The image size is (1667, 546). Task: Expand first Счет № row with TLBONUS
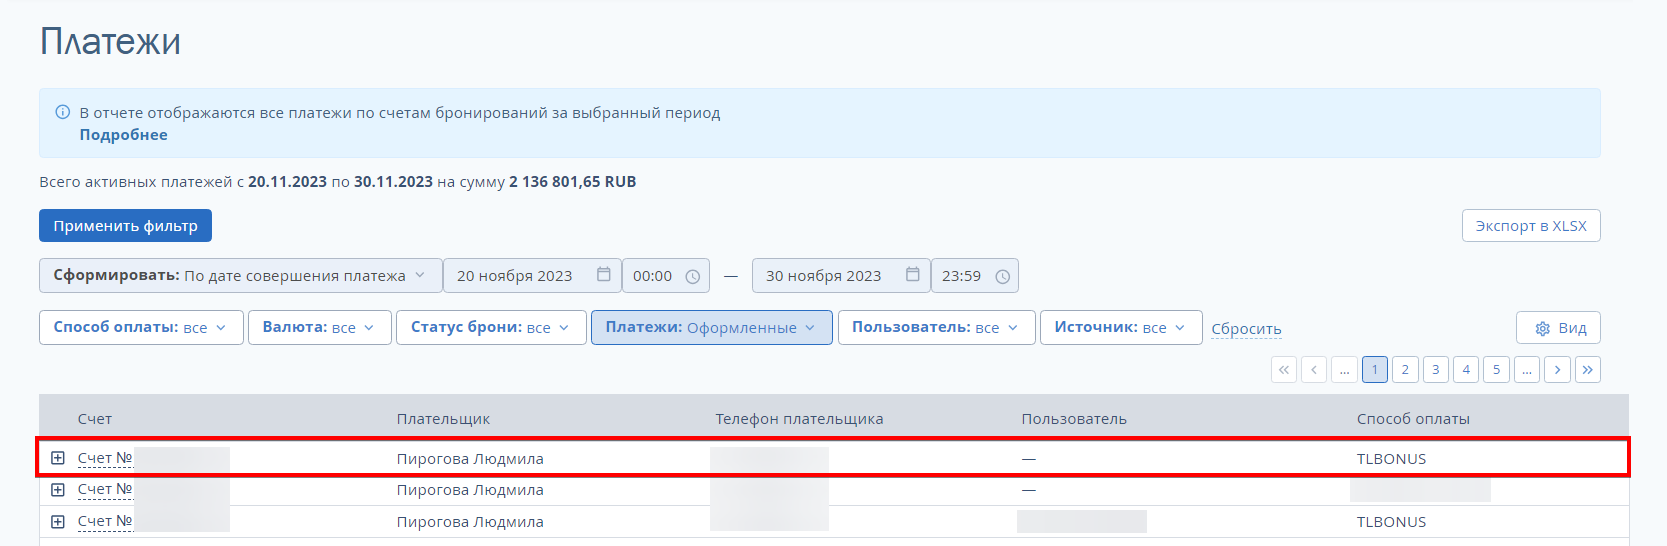(58, 458)
